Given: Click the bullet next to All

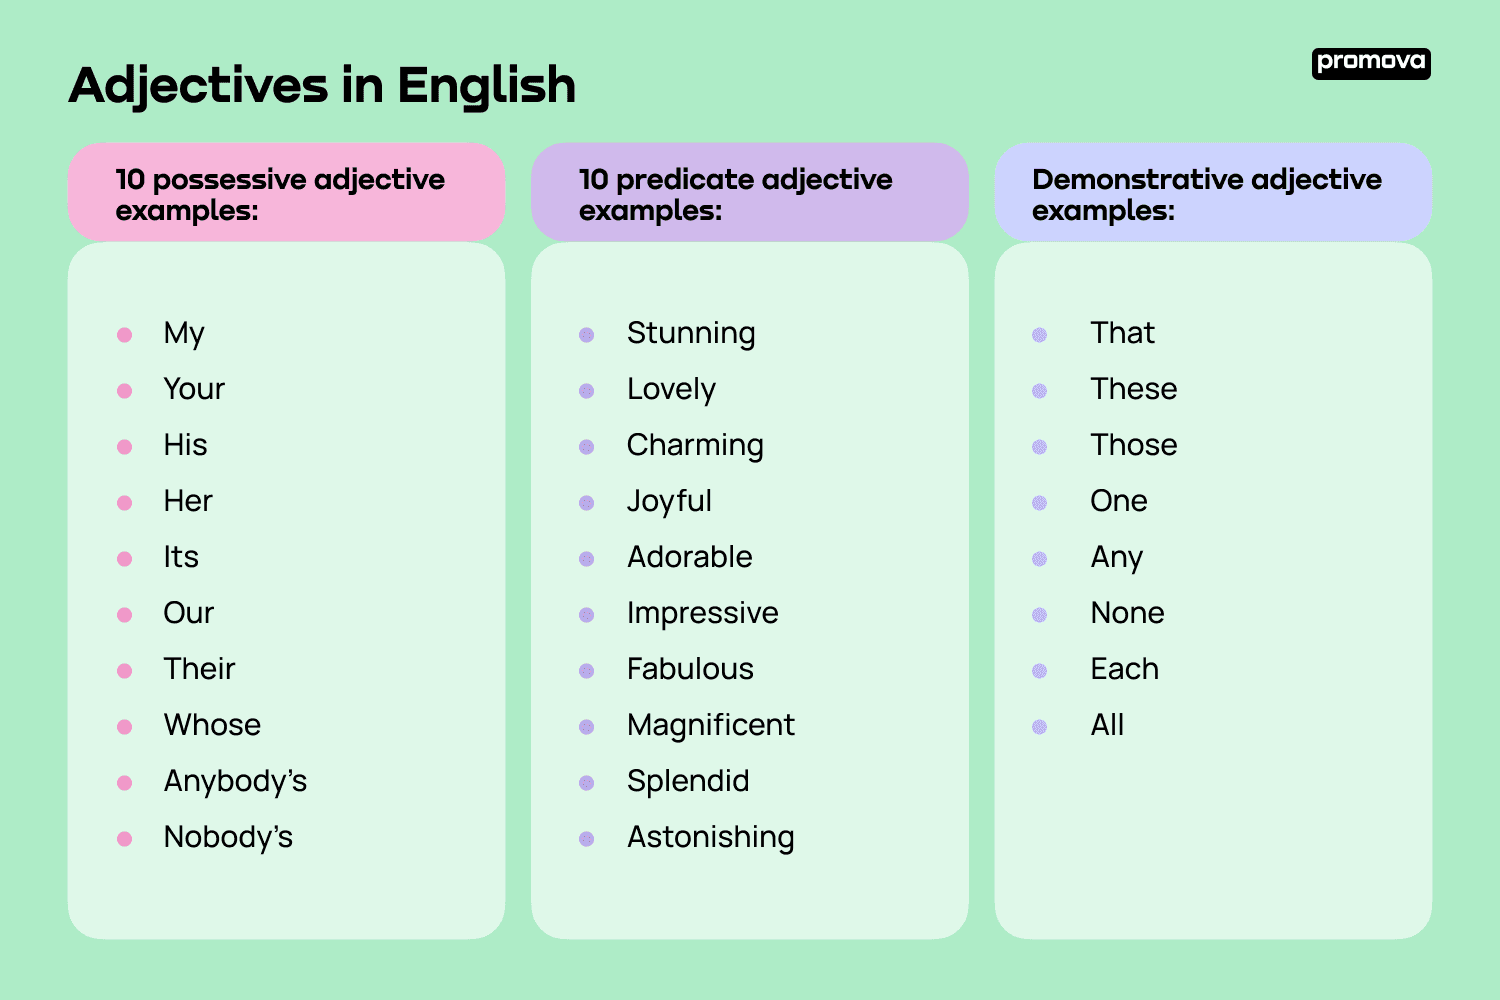Looking at the screenshot, I should click(1040, 727).
